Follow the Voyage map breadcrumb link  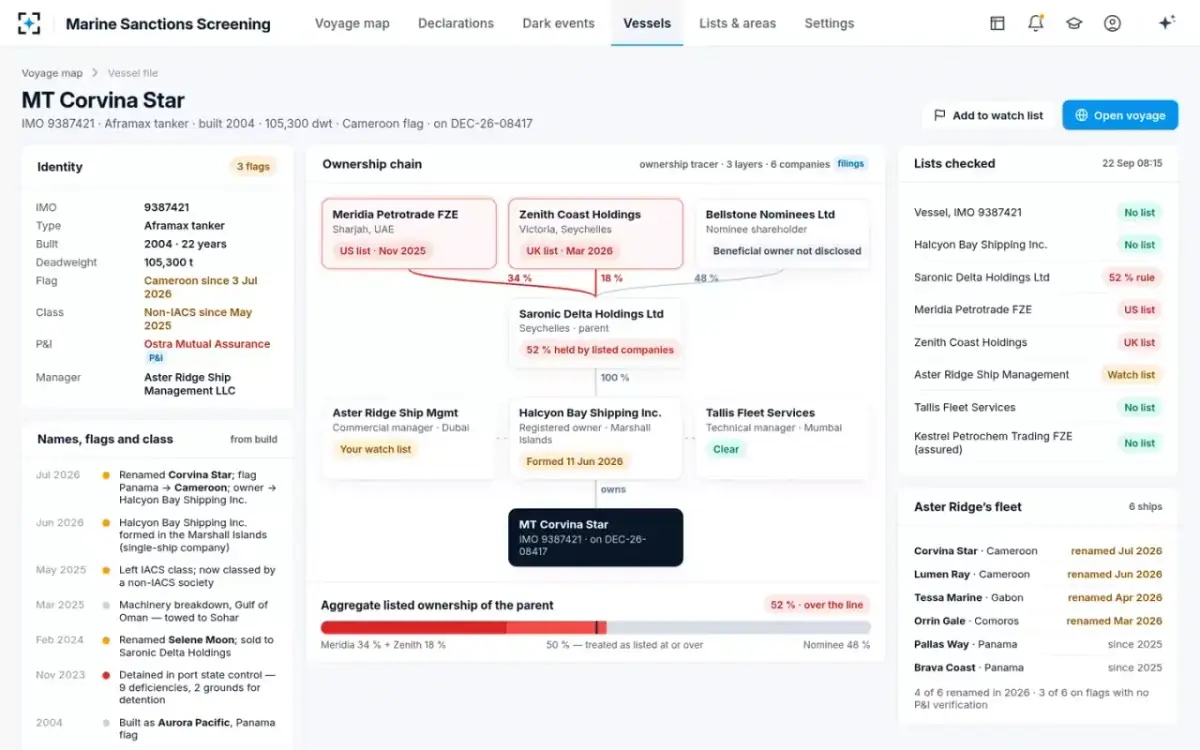coord(52,73)
